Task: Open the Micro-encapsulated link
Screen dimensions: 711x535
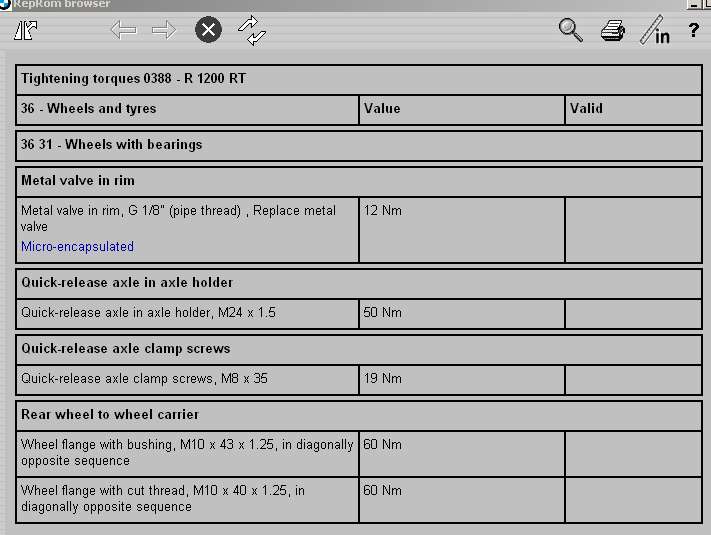Action: coord(78,246)
